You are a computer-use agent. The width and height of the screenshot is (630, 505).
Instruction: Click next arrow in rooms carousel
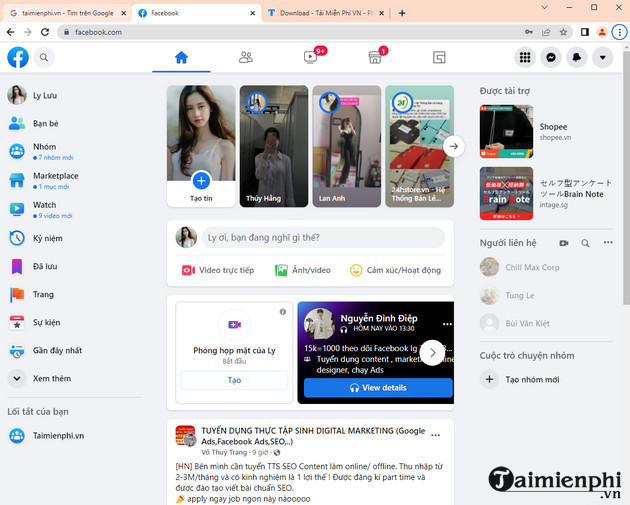click(x=432, y=353)
